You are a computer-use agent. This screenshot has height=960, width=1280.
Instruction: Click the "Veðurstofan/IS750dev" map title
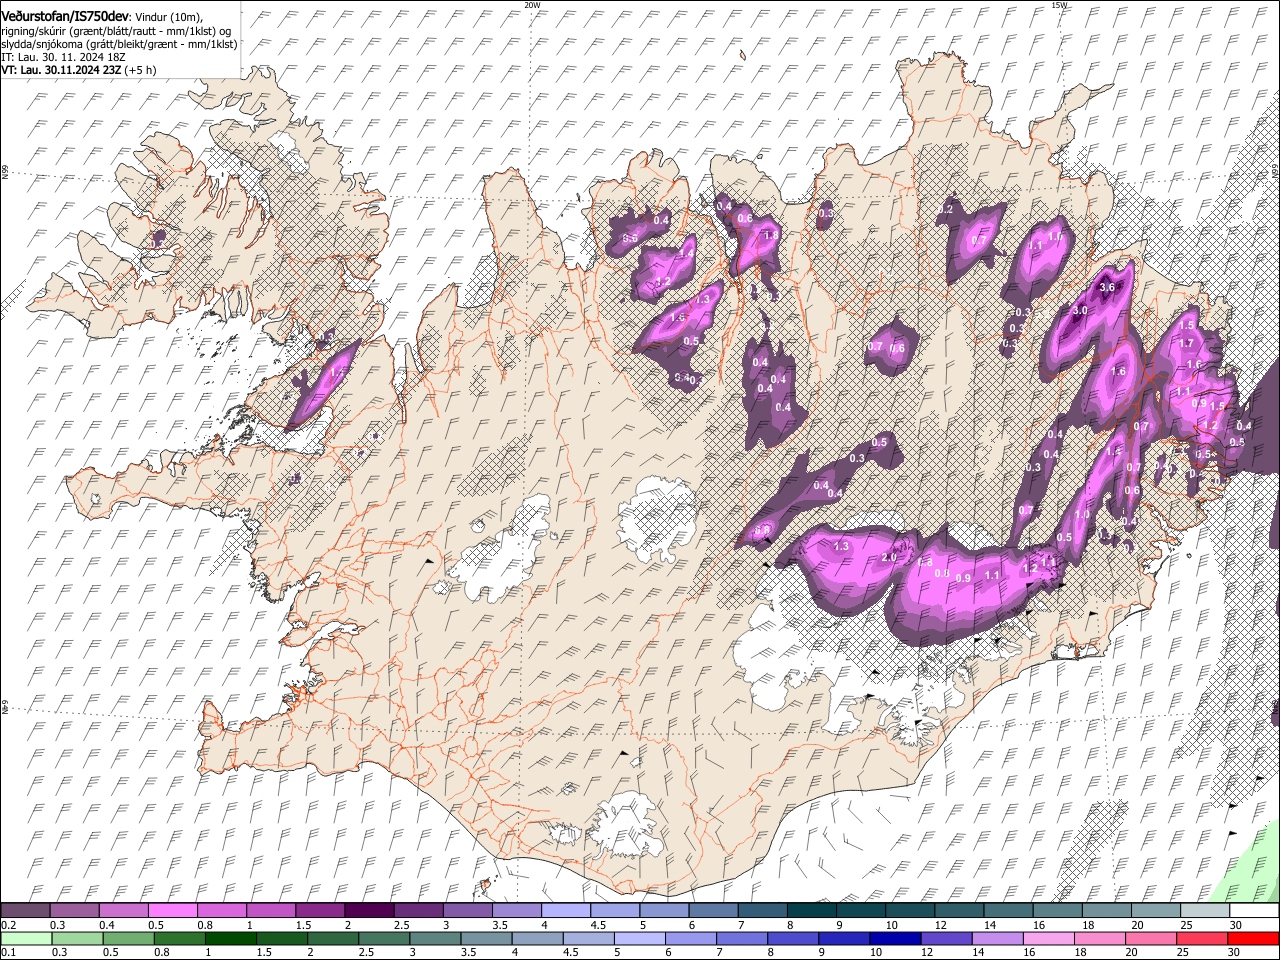[x=65, y=17]
